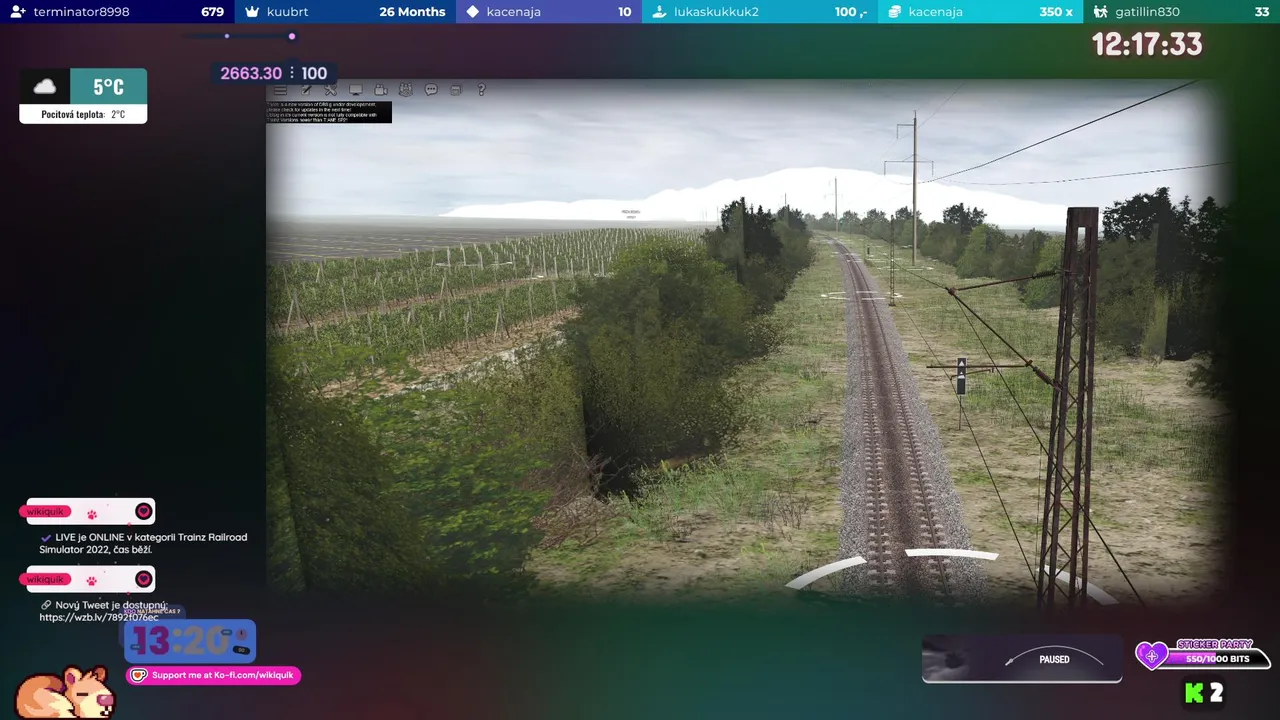Open the video camera view icon

tap(381, 90)
